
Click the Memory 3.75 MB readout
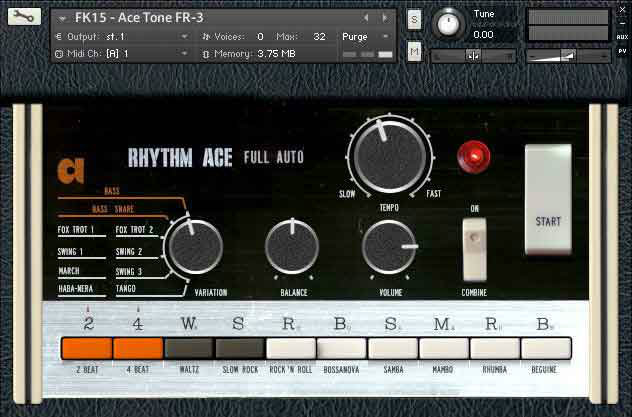(x=276, y=54)
